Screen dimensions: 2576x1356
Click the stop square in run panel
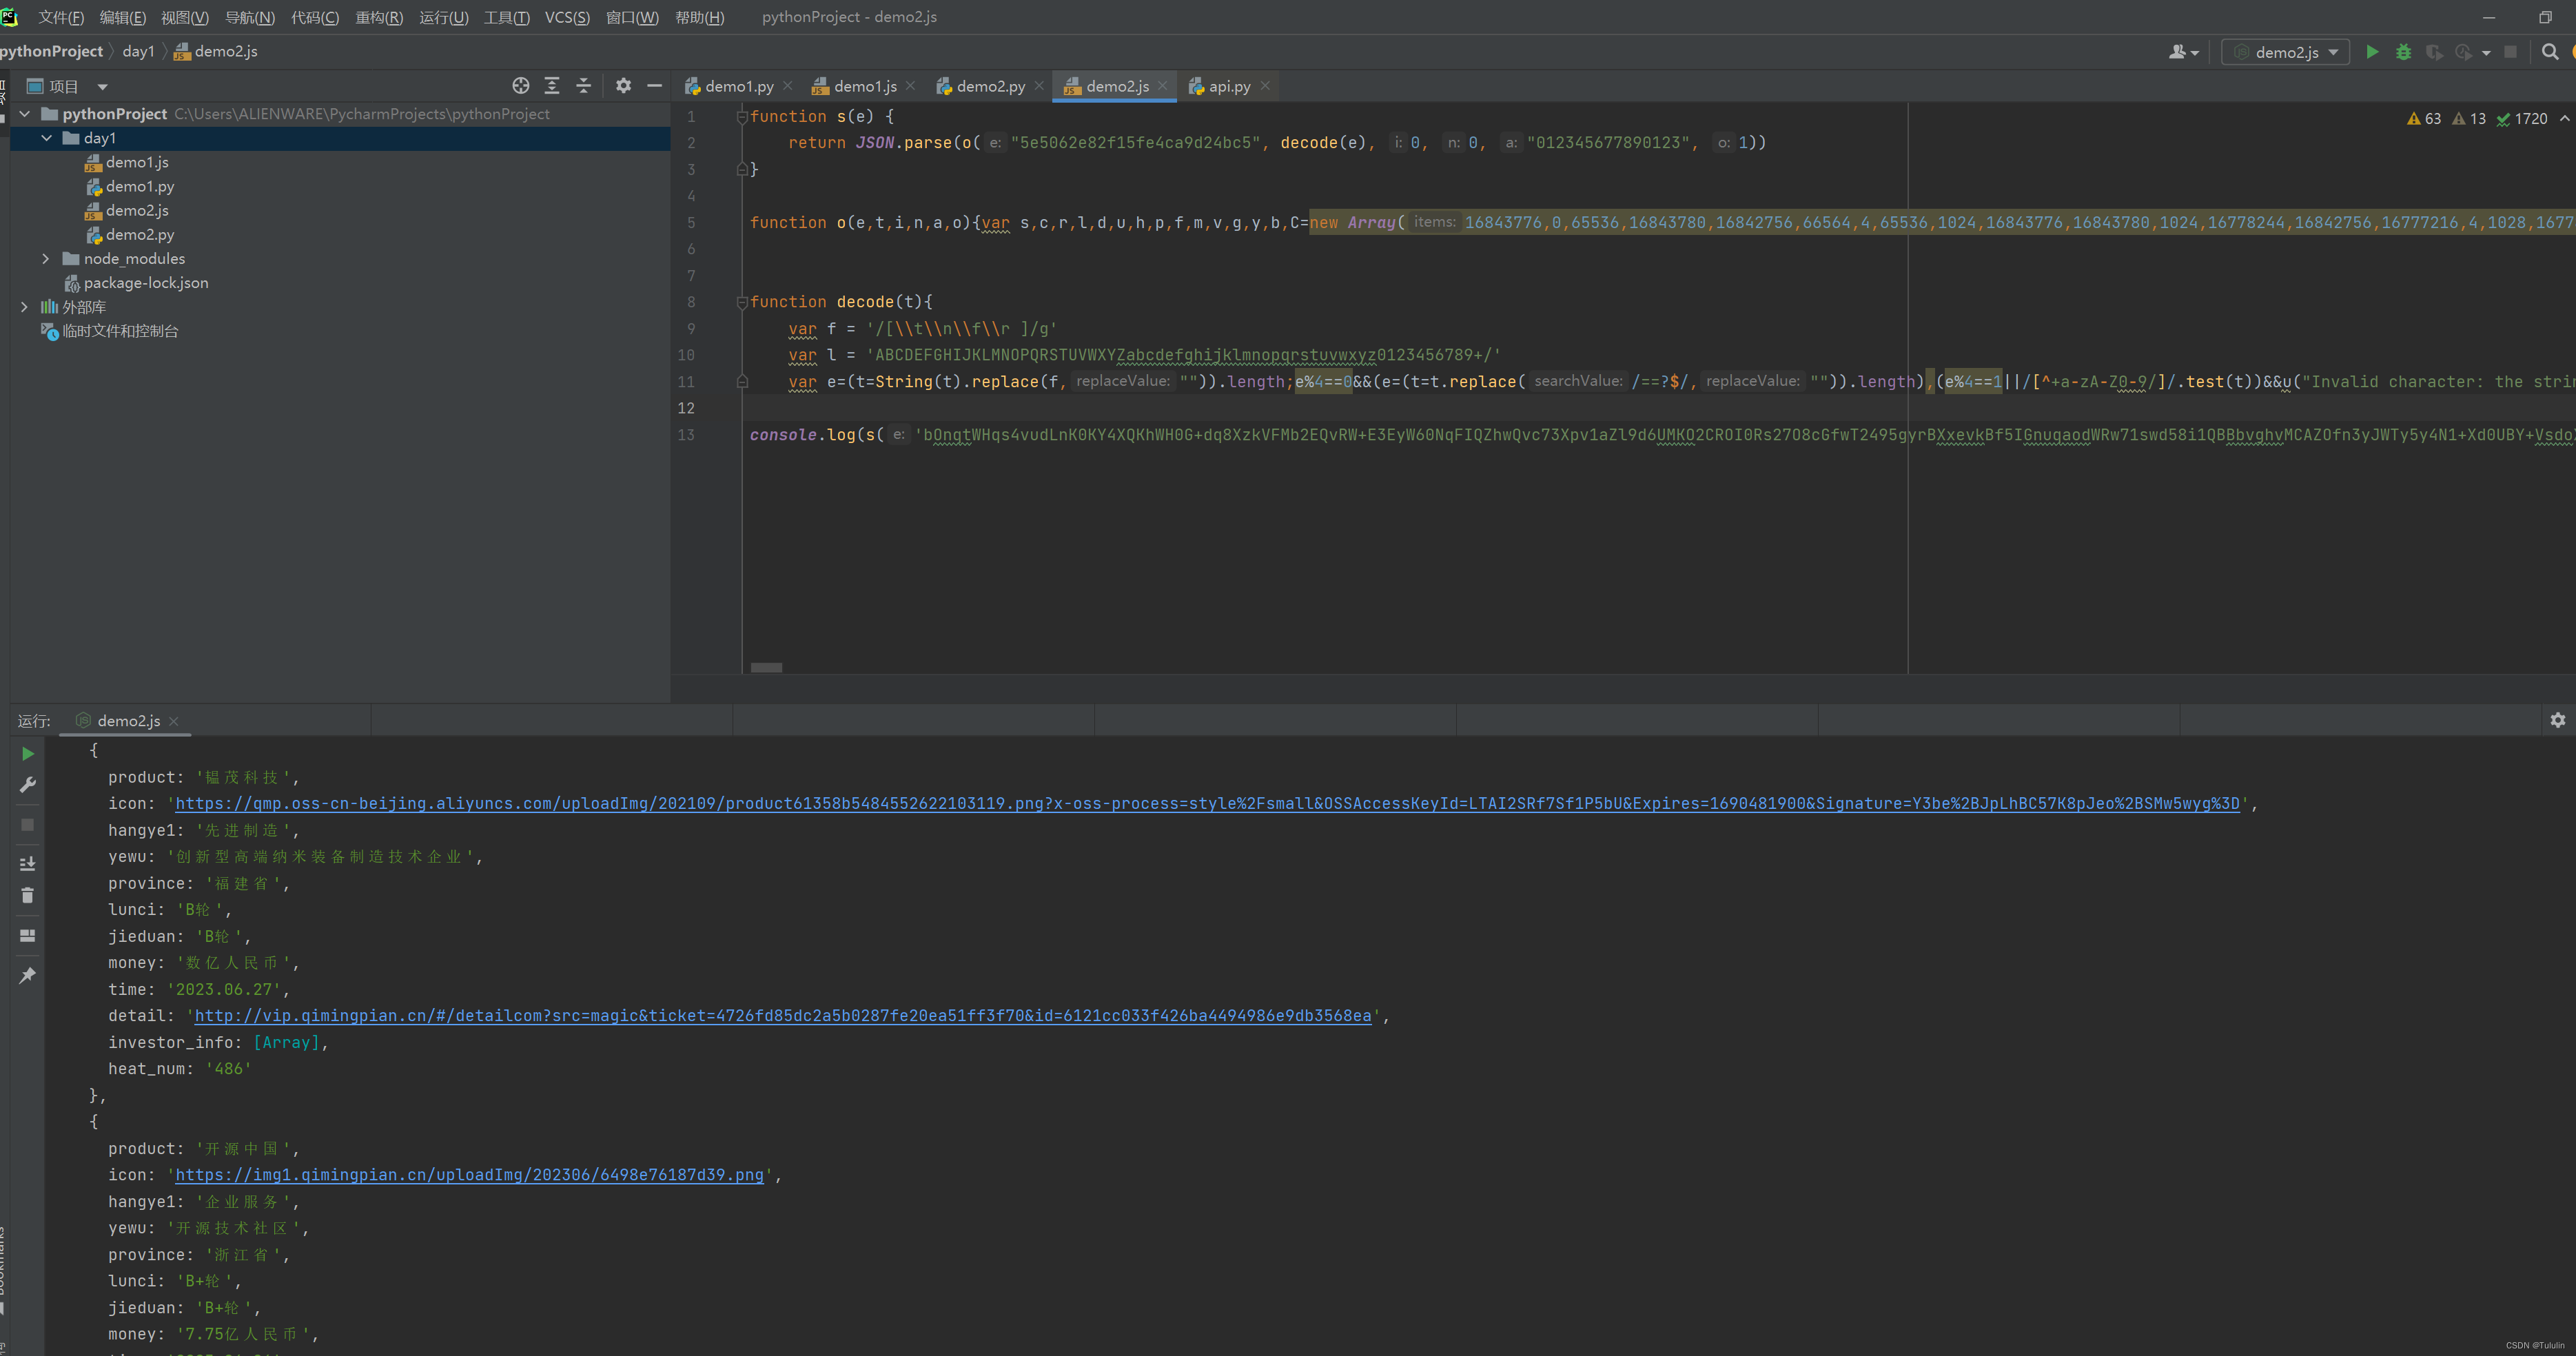[28, 825]
